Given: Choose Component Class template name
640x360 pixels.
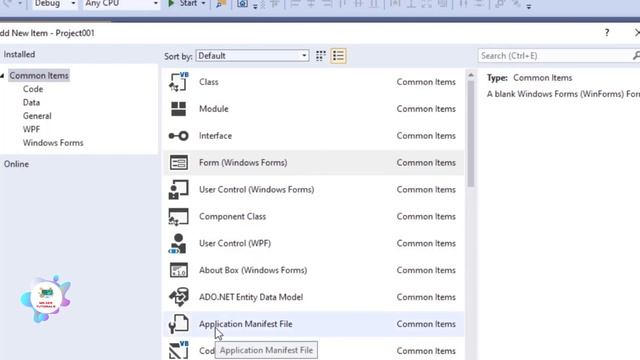Looking at the screenshot, I should 233,217.
